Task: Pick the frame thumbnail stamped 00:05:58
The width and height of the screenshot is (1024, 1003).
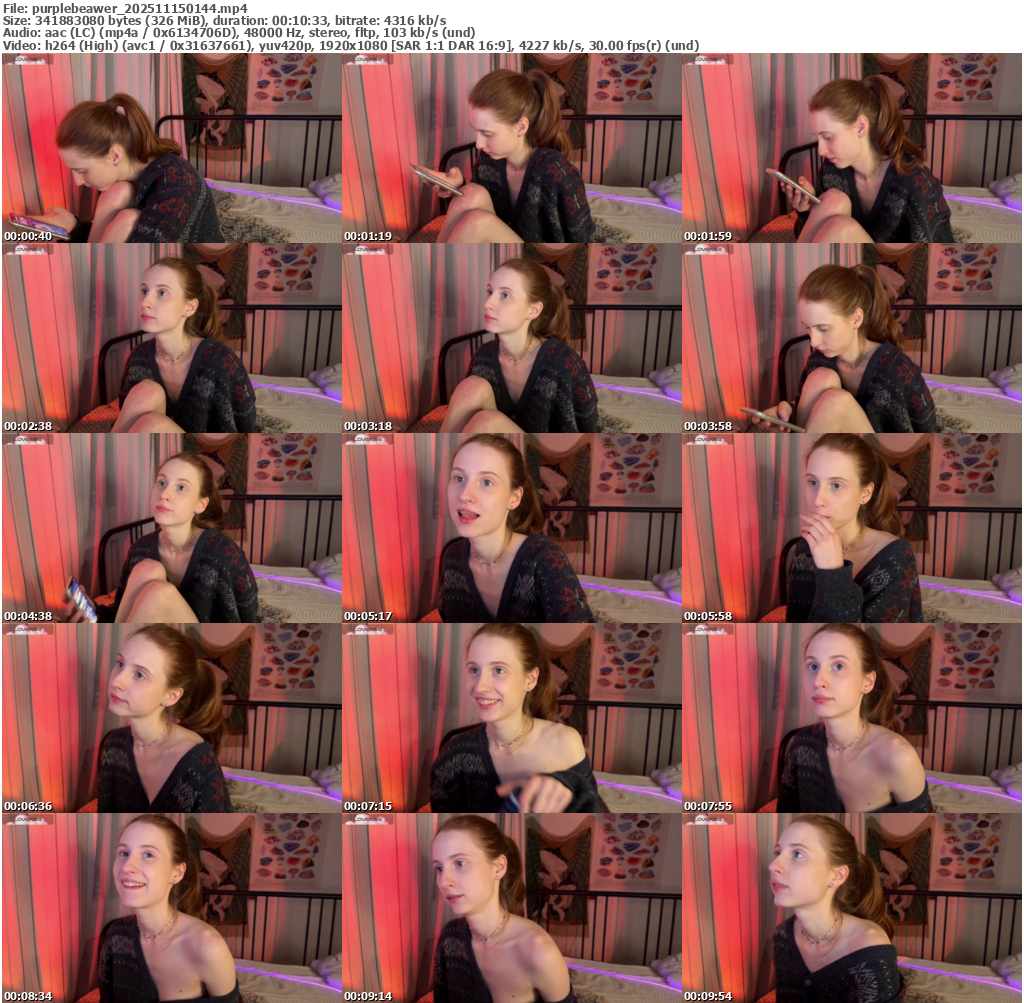Action: (852, 528)
